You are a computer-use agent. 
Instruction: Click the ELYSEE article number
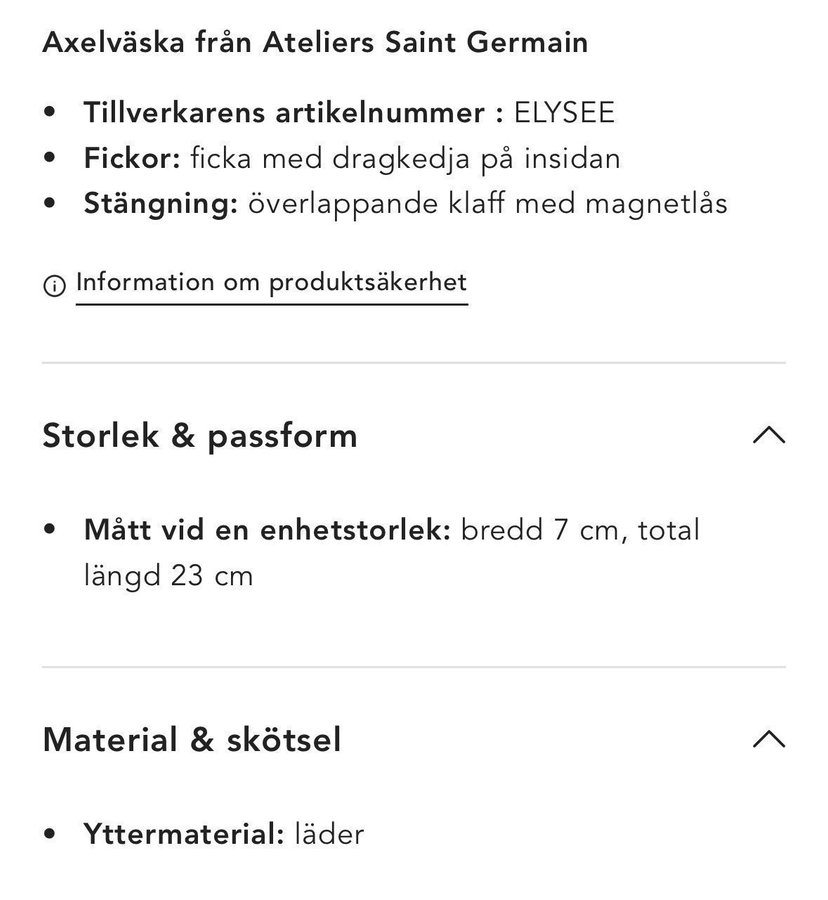(x=564, y=112)
